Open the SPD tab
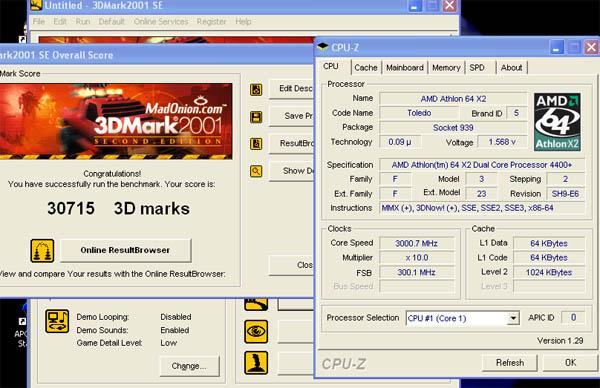The image size is (600, 388). pos(477,68)
